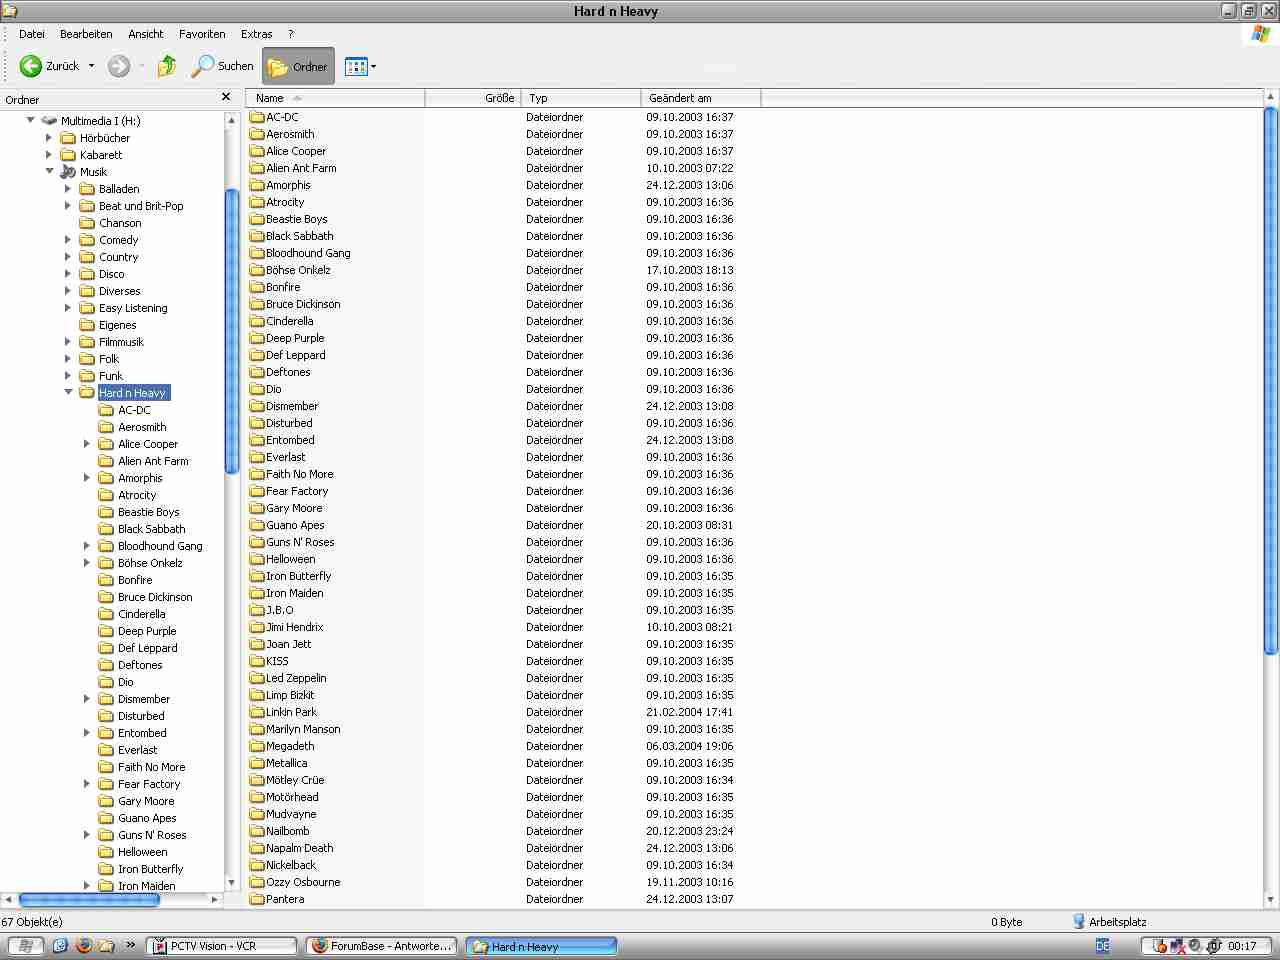
Task: Open the Ansicht menu
Action: 146,34
